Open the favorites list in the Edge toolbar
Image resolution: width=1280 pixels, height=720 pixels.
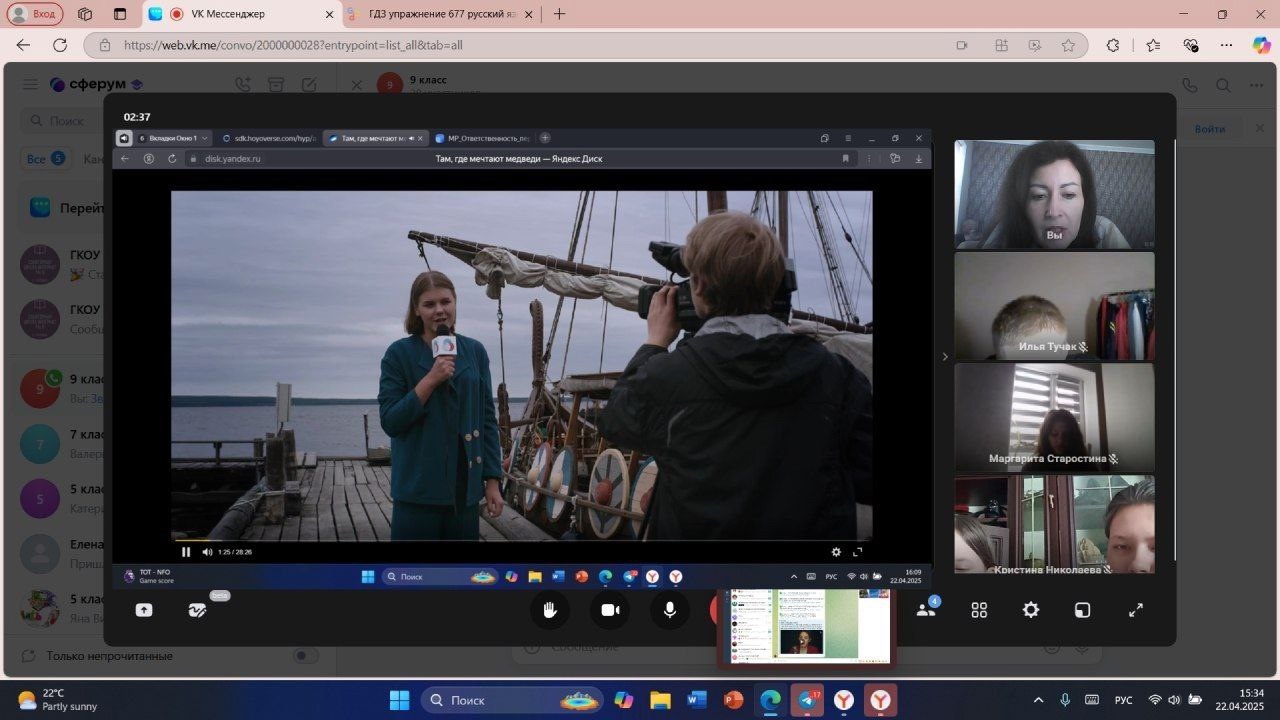coord(1153,45)
